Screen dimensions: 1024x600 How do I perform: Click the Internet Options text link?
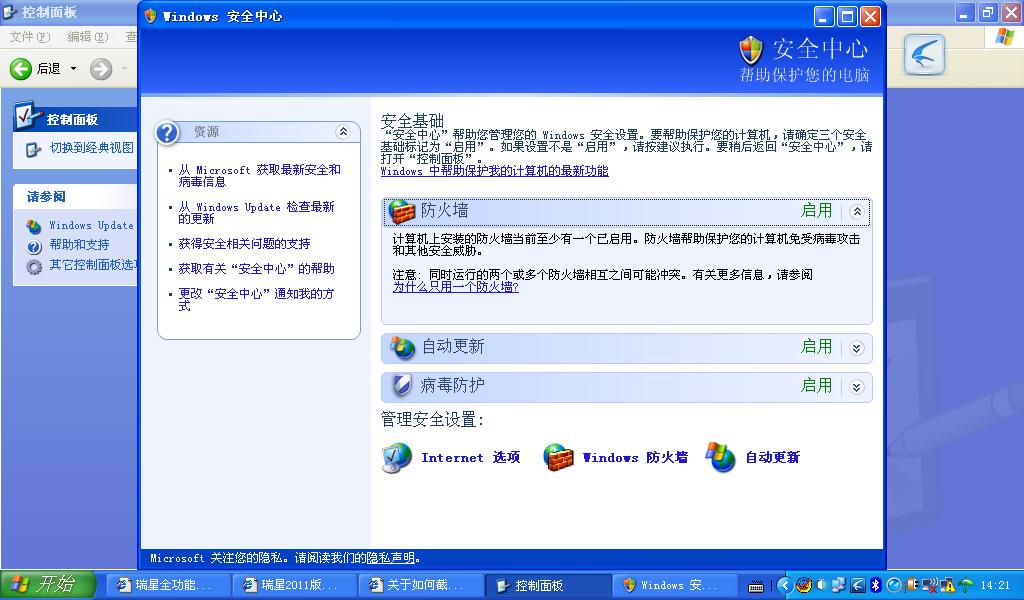(x=470, y=458)
